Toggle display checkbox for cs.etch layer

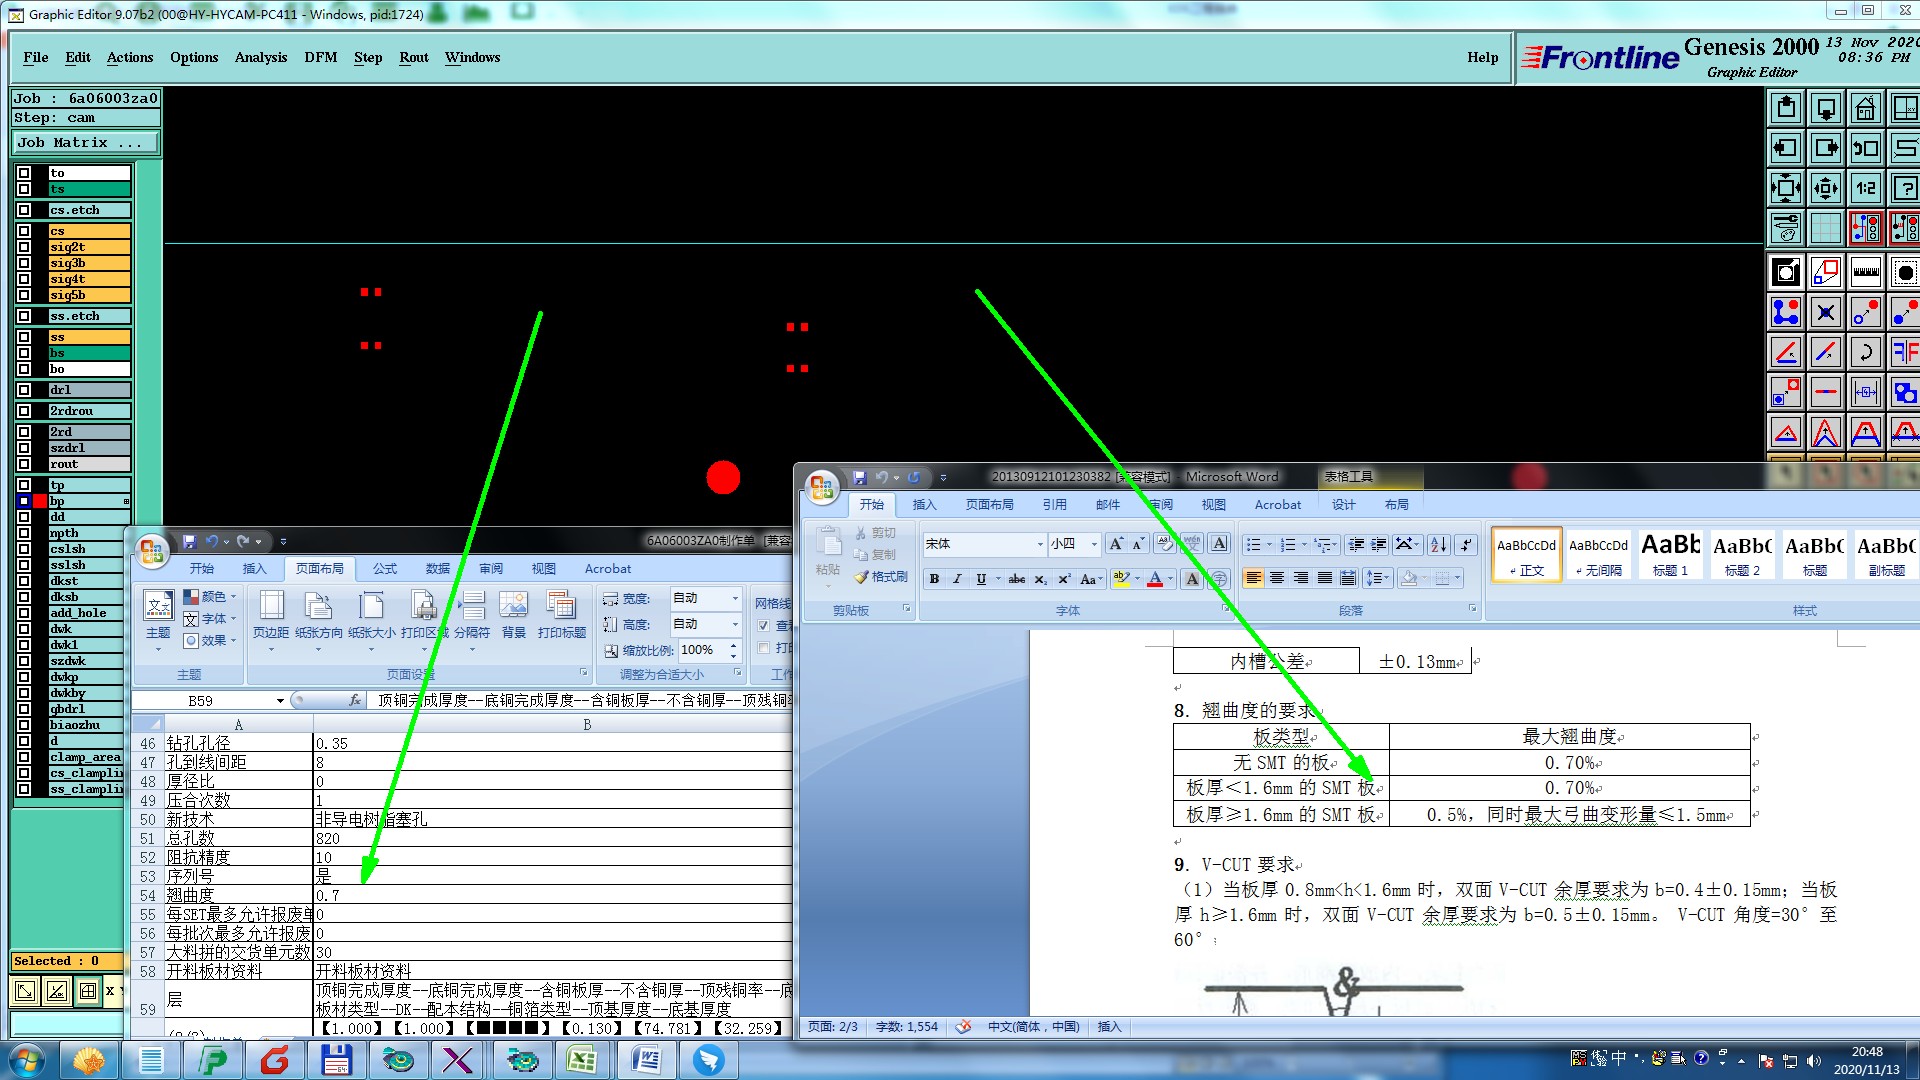pyautogui.click(x=24, y=210)
